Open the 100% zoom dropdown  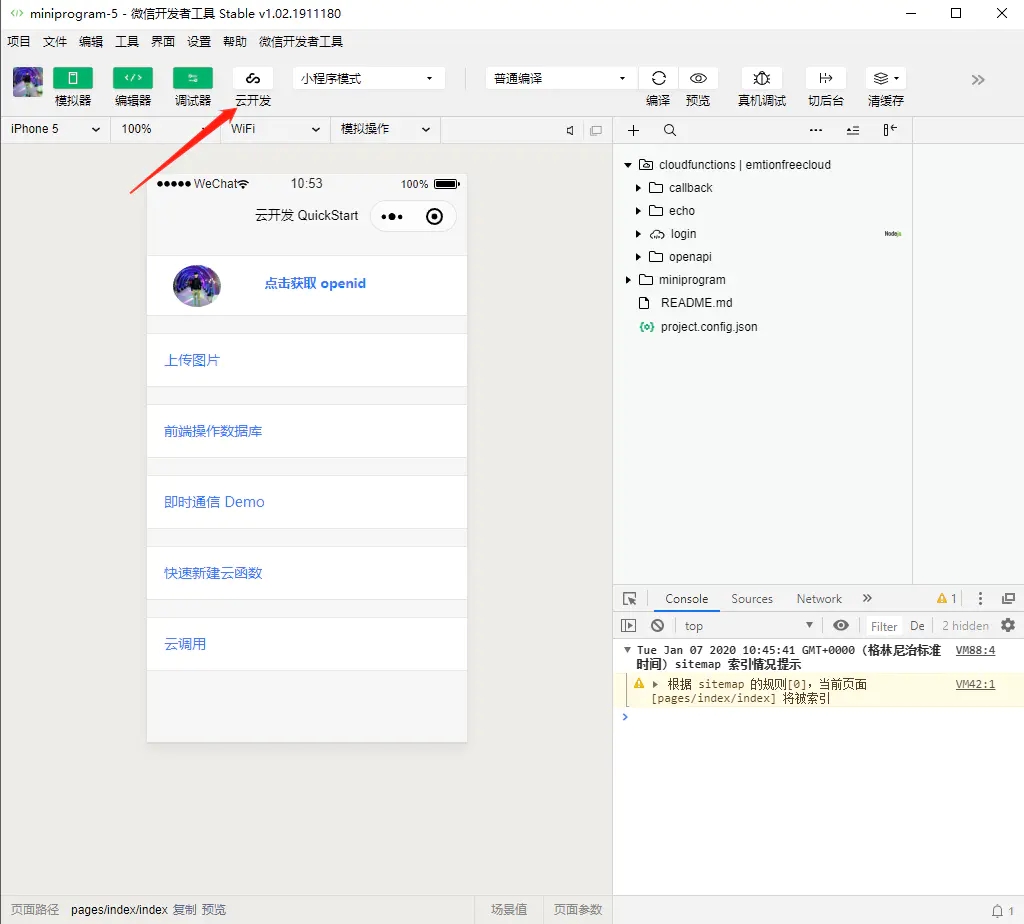[x=167, y=129]
